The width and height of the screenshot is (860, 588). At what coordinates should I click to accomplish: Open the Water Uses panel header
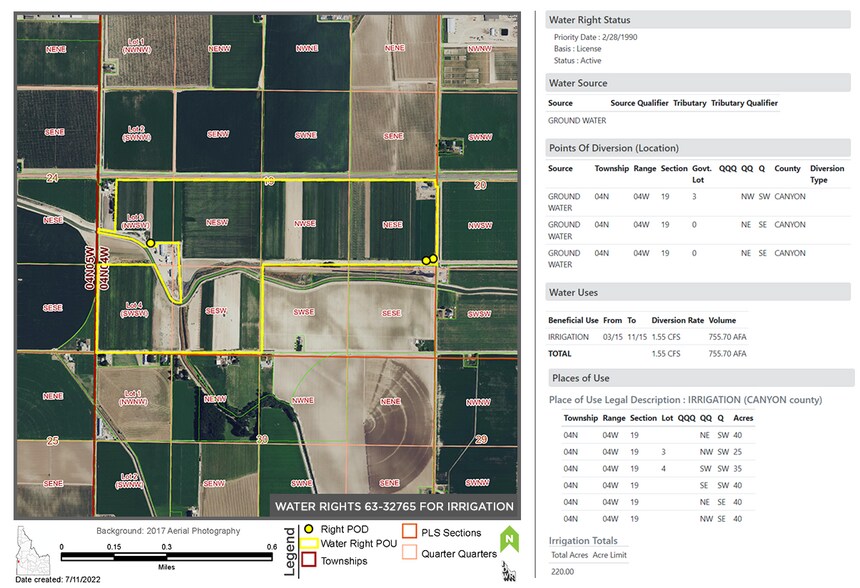[572, 292]
